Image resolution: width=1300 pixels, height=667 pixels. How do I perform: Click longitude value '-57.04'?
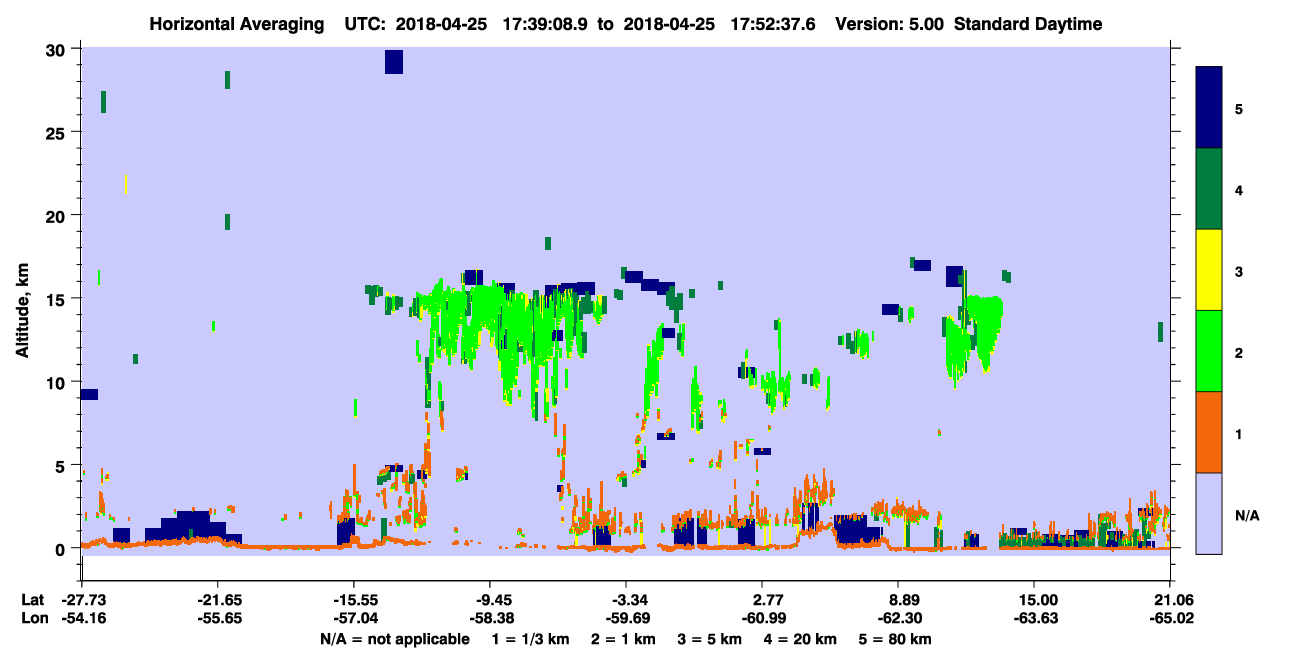click(x=354, y=618)
